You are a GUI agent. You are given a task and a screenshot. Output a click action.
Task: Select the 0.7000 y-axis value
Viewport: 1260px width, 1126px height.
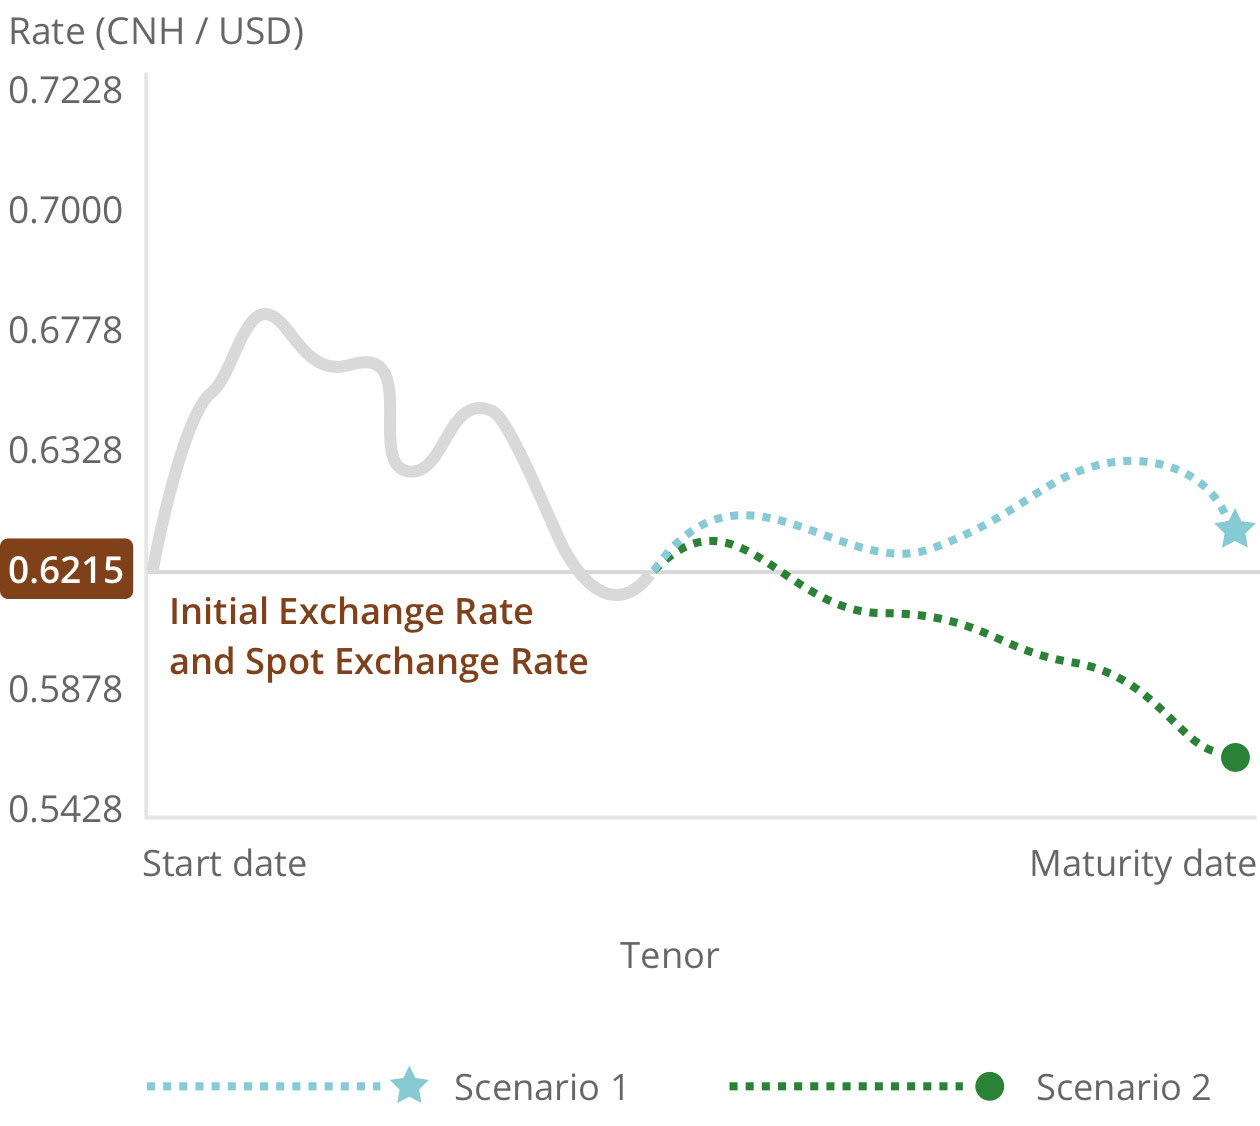coord(65,210)
